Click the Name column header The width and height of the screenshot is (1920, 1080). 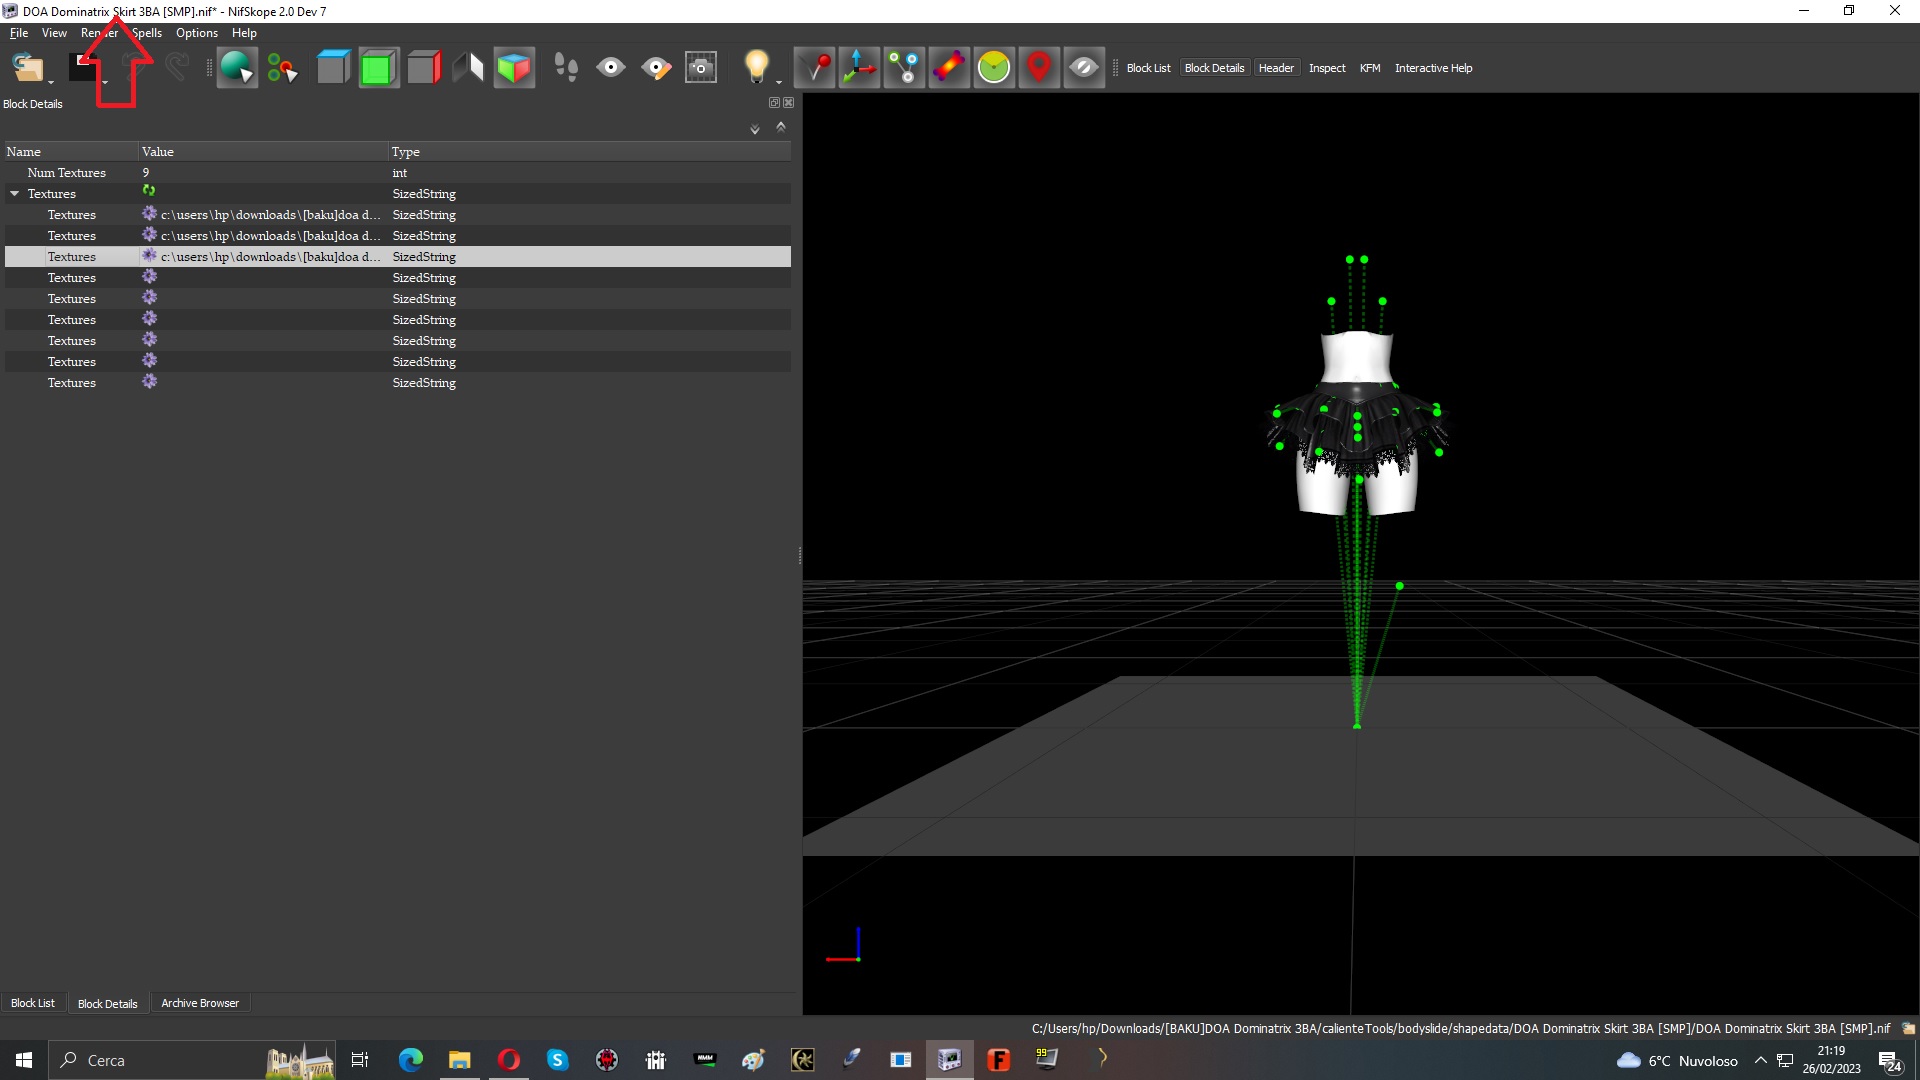pyautogui.click(x=70, y=152)
